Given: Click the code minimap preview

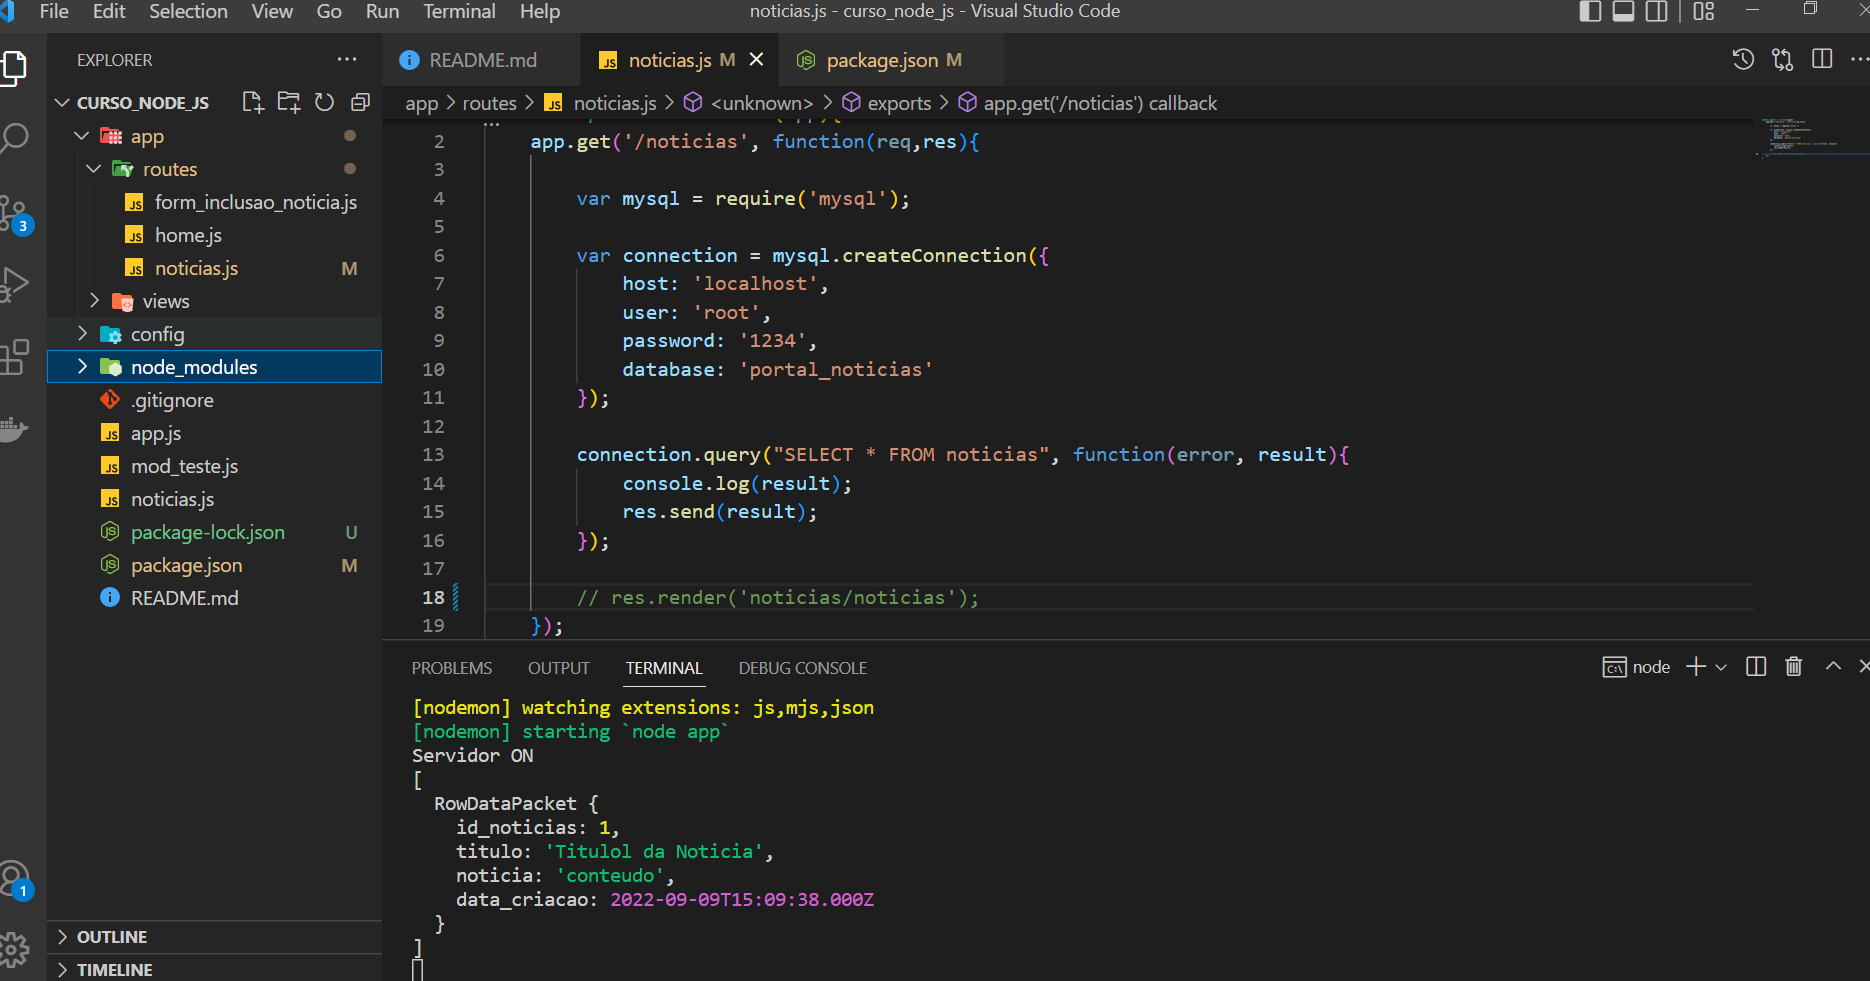Looking at the screenshot, I should point(1811,137).
